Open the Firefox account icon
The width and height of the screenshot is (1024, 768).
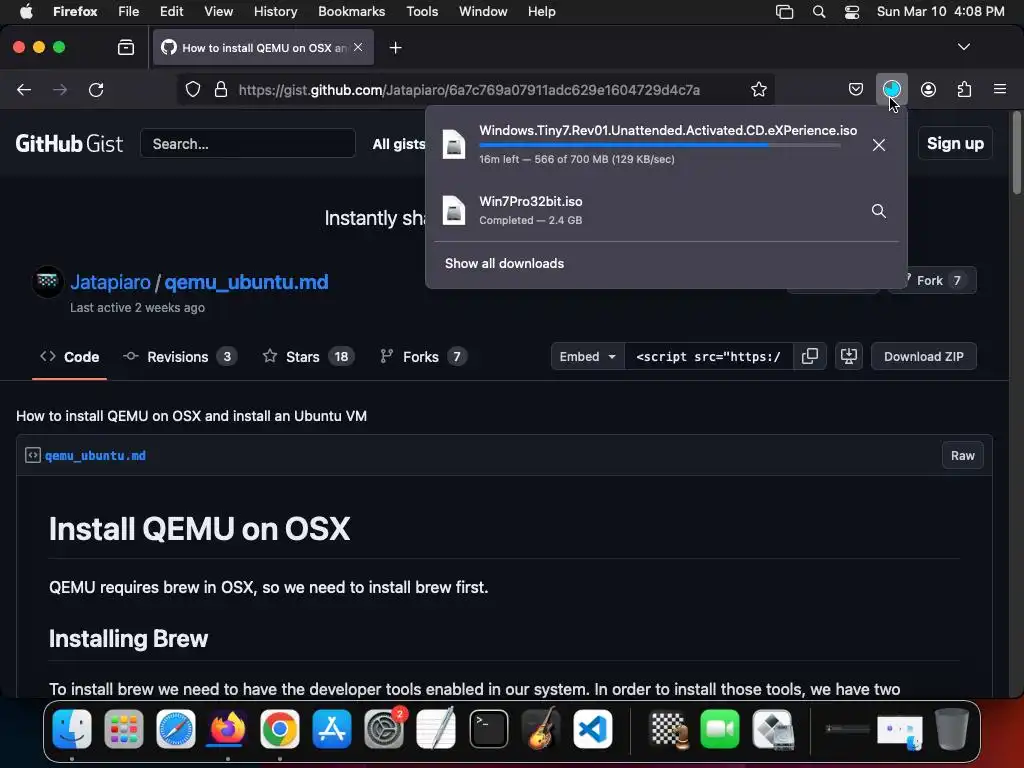click(928, 89)
